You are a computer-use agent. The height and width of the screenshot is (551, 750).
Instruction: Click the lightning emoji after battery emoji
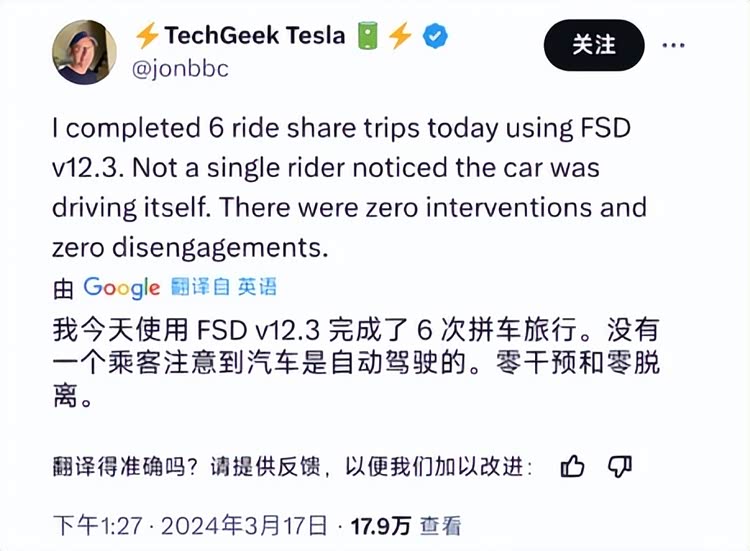[401, 37]
